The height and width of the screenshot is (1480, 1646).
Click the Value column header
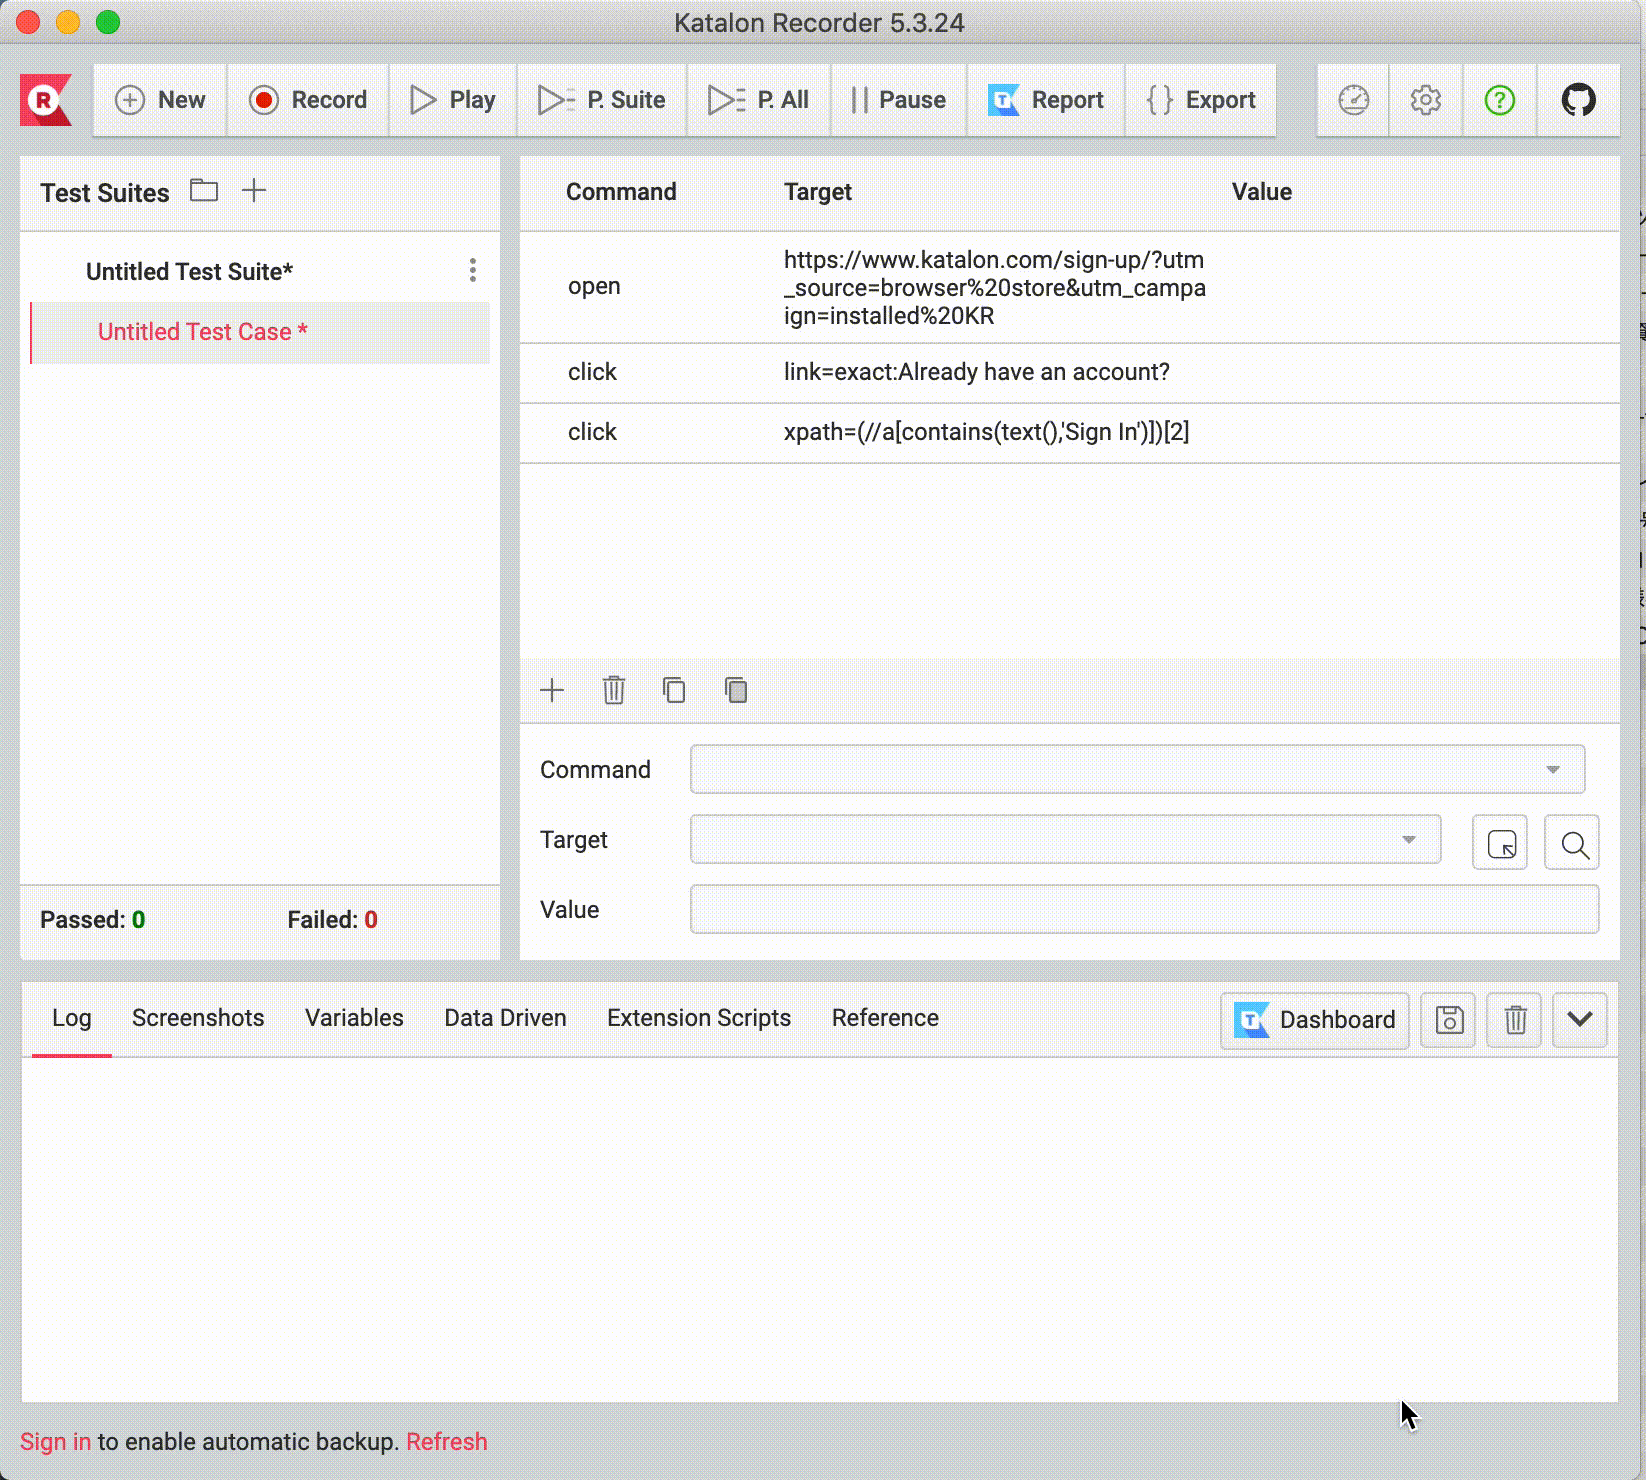point(1262,192)
